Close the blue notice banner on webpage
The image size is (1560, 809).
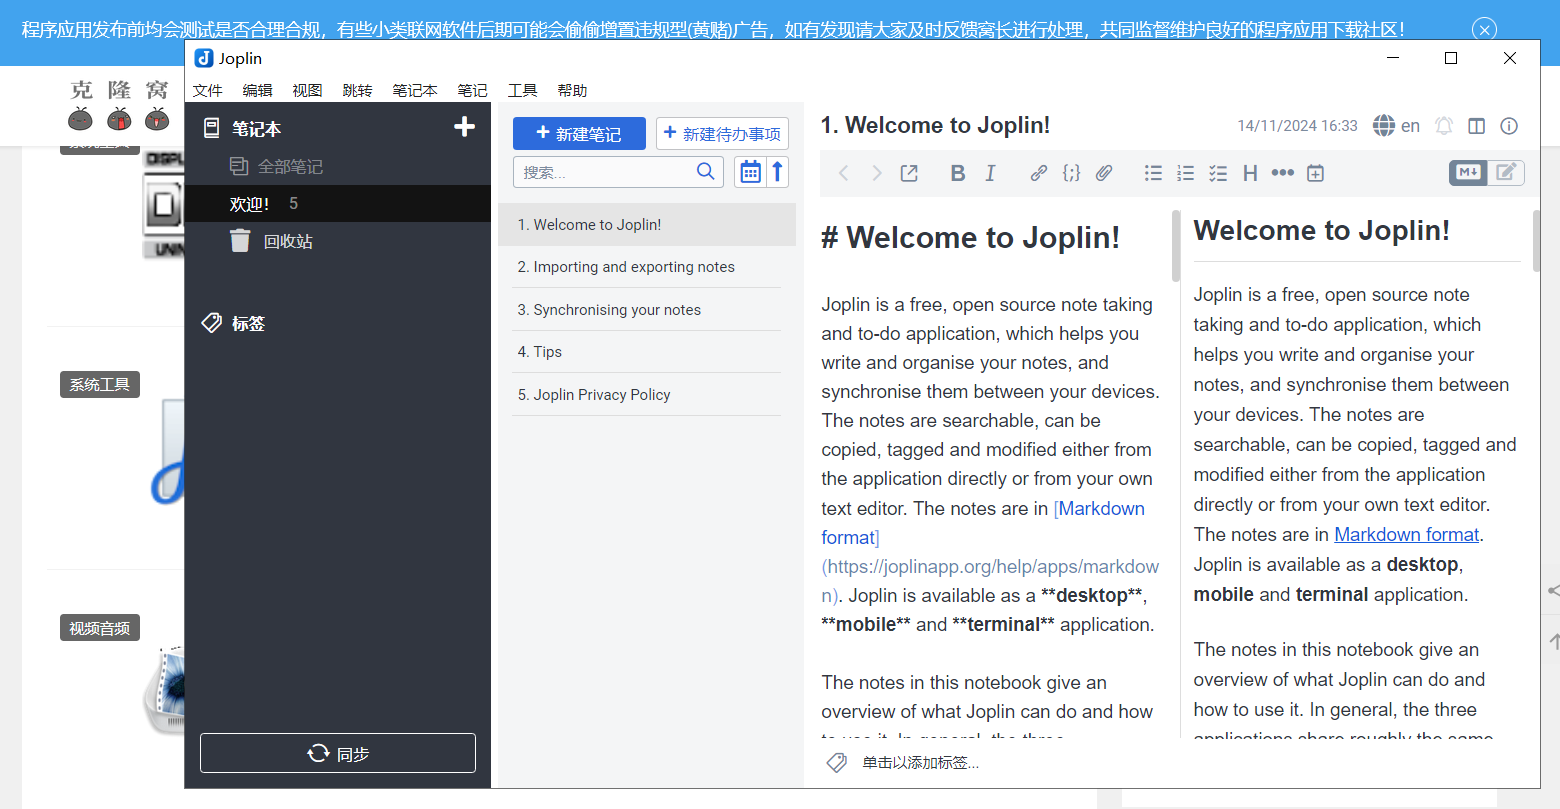[1486, 29]
